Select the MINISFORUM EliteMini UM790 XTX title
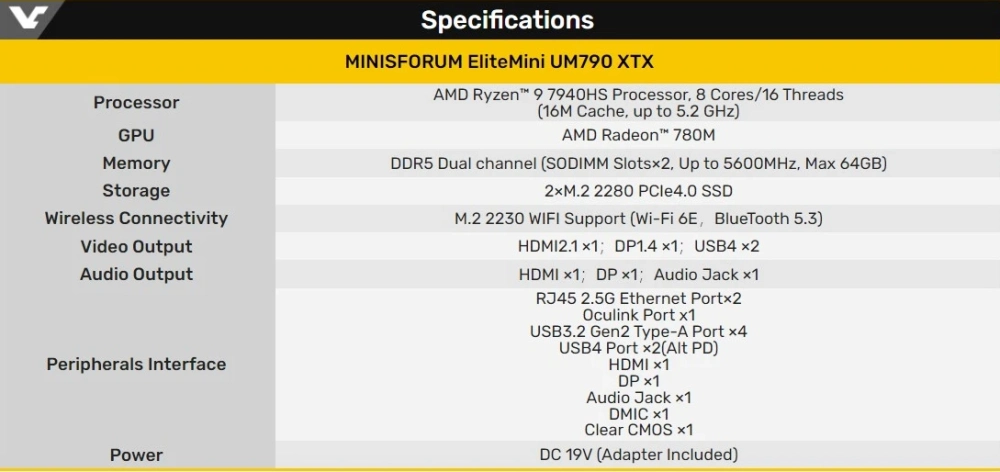The image size is (1000, 472). tap(499, 61)
